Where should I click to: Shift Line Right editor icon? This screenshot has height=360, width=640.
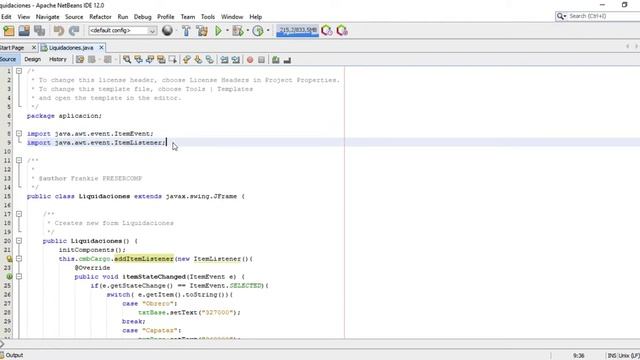pos(236,60)
